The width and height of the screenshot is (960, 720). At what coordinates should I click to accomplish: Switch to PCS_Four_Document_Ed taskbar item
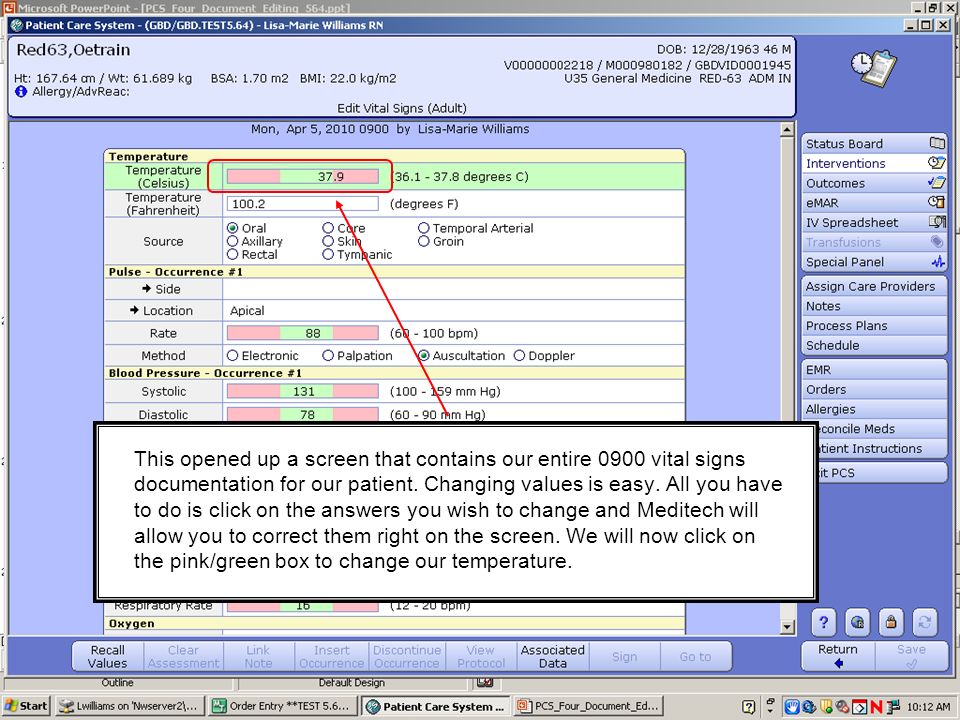click(589, 706)
